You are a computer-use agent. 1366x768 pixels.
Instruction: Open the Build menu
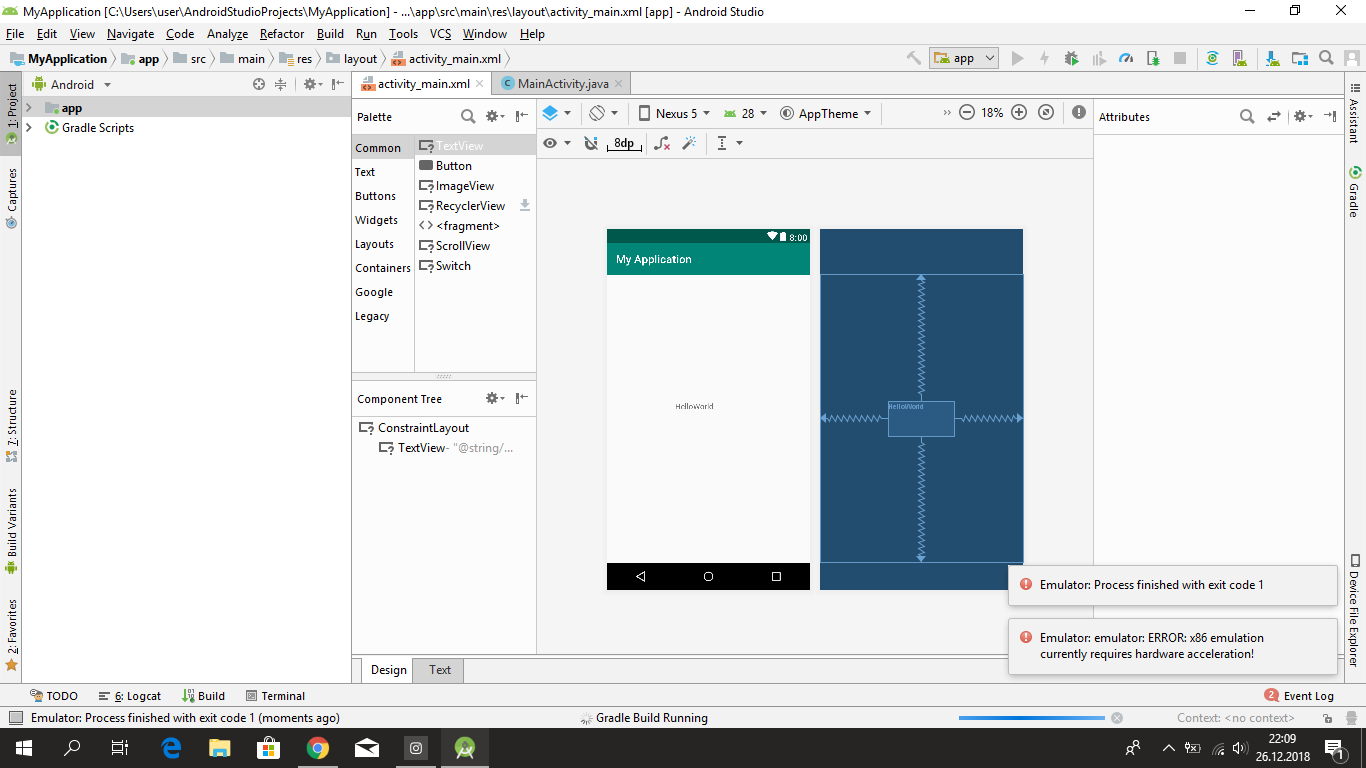coord(330,34)
